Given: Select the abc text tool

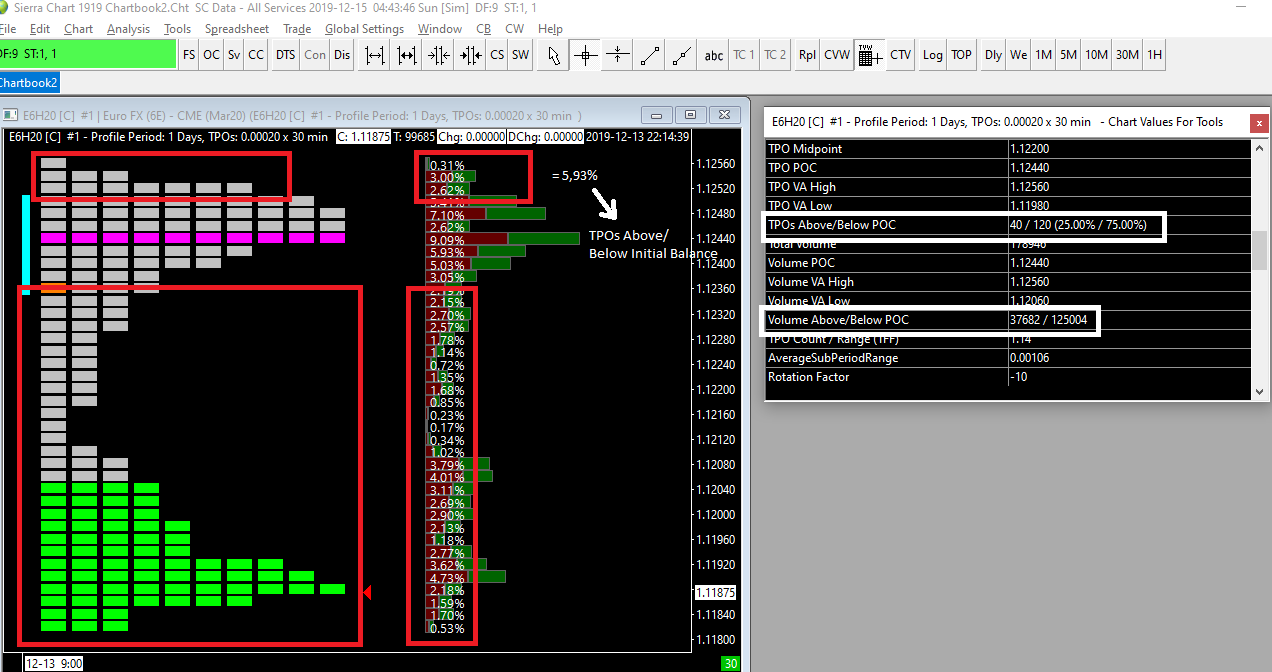Looking at the screenshot, I should pos(713,55).
